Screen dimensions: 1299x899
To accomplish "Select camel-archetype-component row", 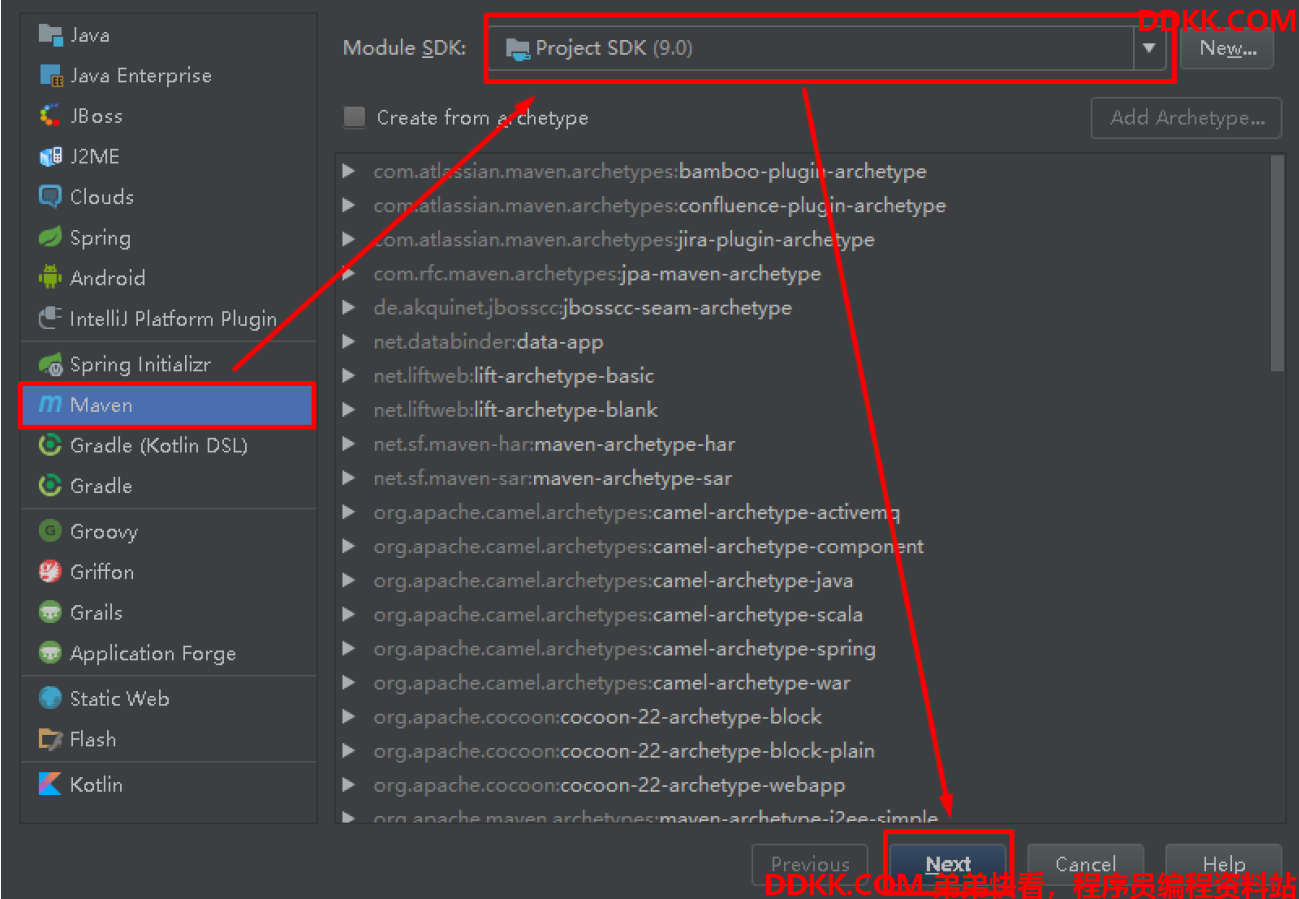I will point(803,546).
